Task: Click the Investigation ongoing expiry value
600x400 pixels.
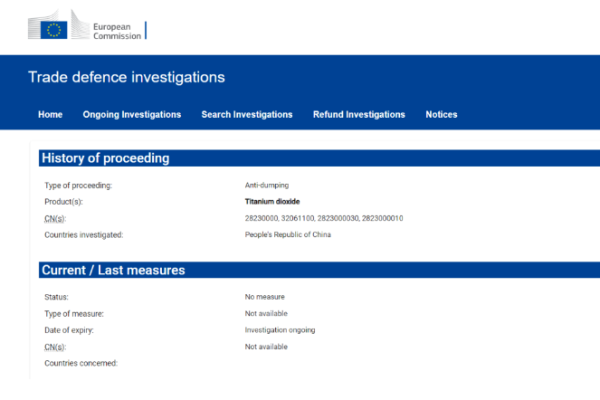Action: (x=280, y=330)
